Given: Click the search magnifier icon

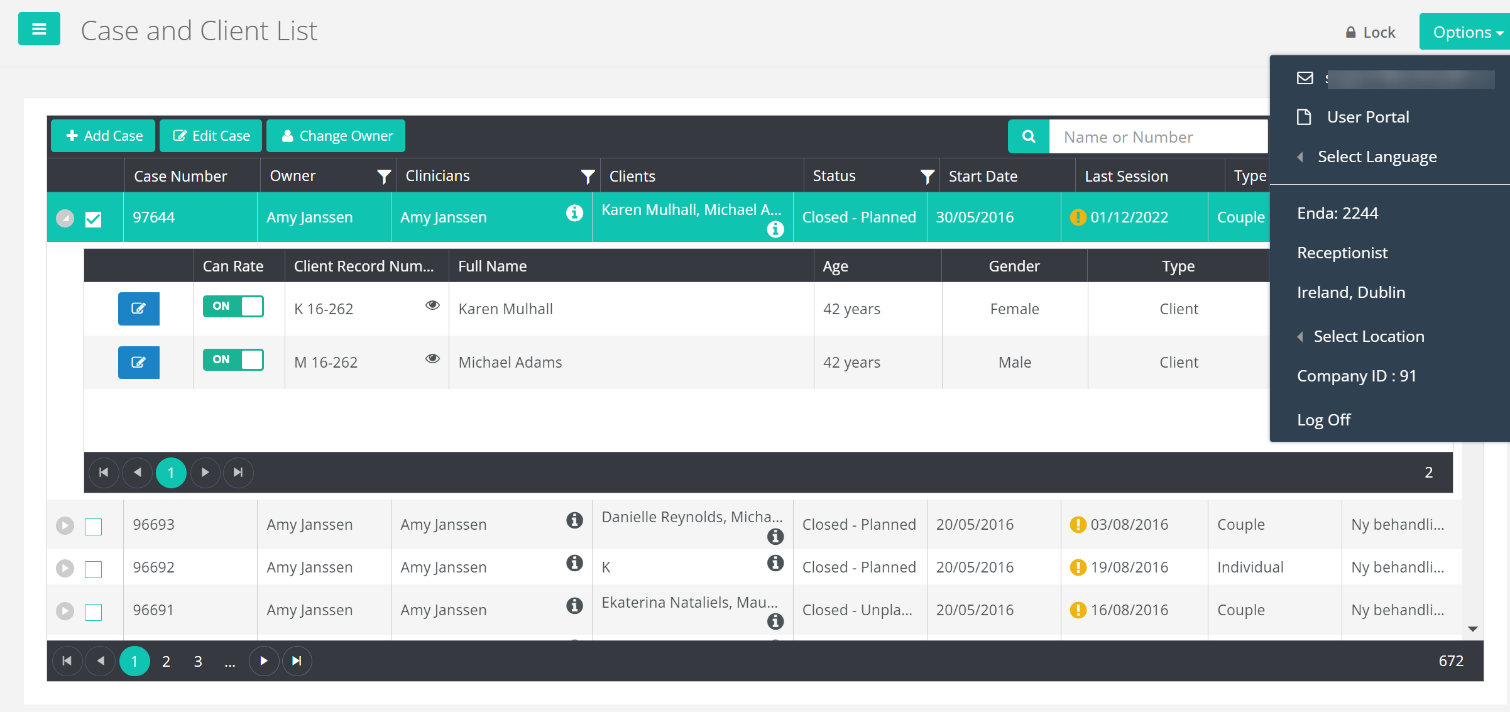Looking at the screenshot, I should point(1029,136).
